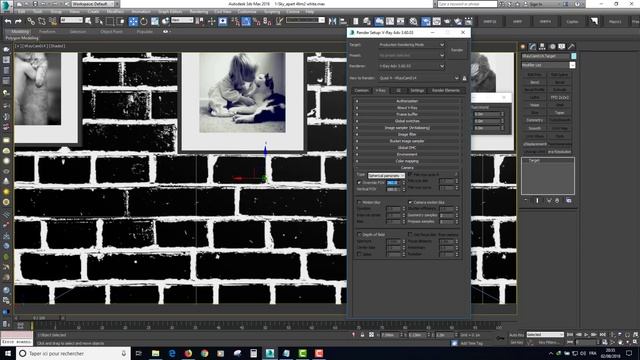Image resolution: width=640 pixels, height=360 pixels.
Task: Click Go to Start playback button
Action: pyautogui.click(x=570, y=335)
